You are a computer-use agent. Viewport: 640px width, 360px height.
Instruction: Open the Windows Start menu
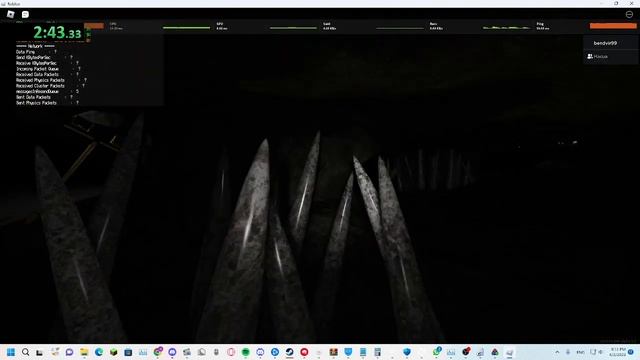[x=11, y=352]
